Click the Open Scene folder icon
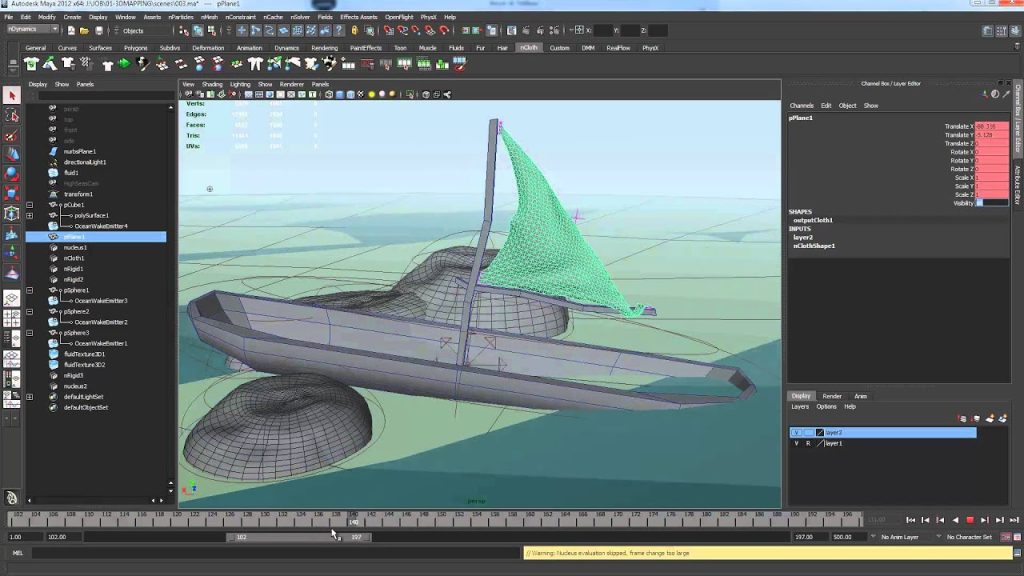This screenshot has width=1024, height=576. pyautogui.click(x=84, y=31)
